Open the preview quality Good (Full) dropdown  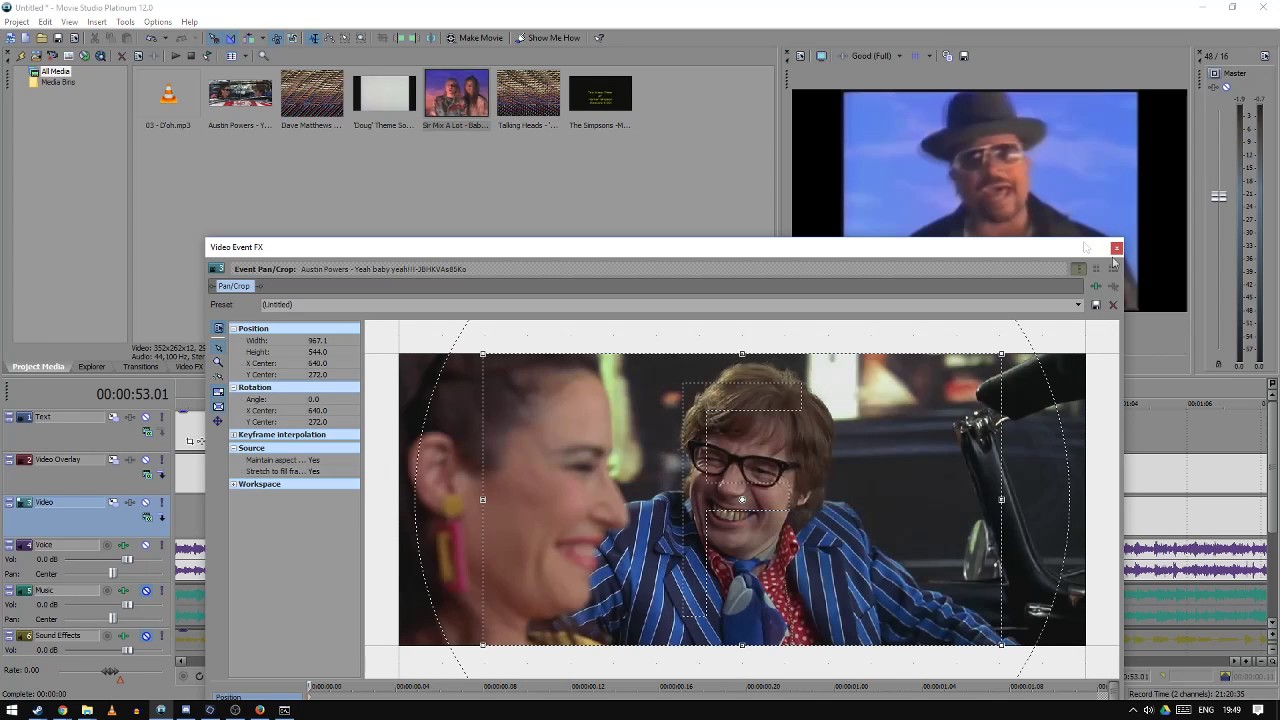click(877, 56)
